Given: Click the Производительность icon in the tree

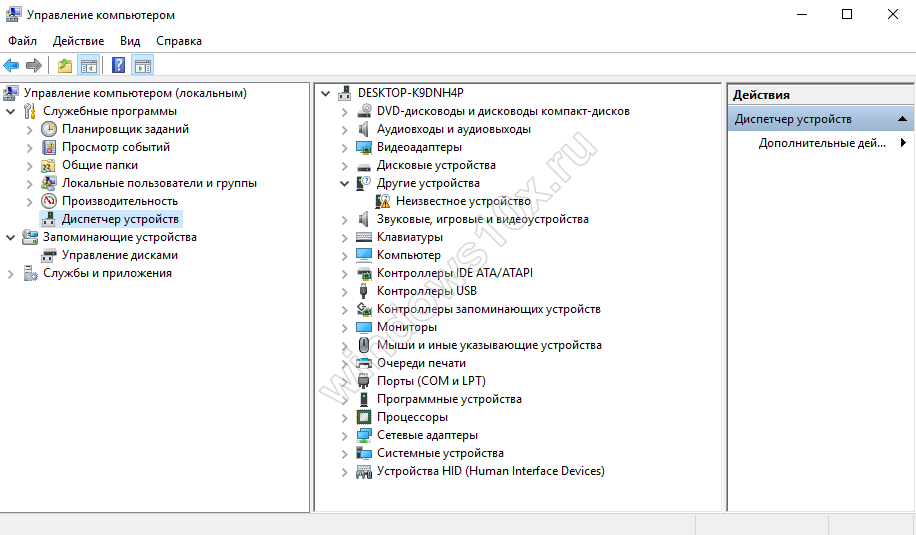Looking at the screenshot, I should pos(49,201).
